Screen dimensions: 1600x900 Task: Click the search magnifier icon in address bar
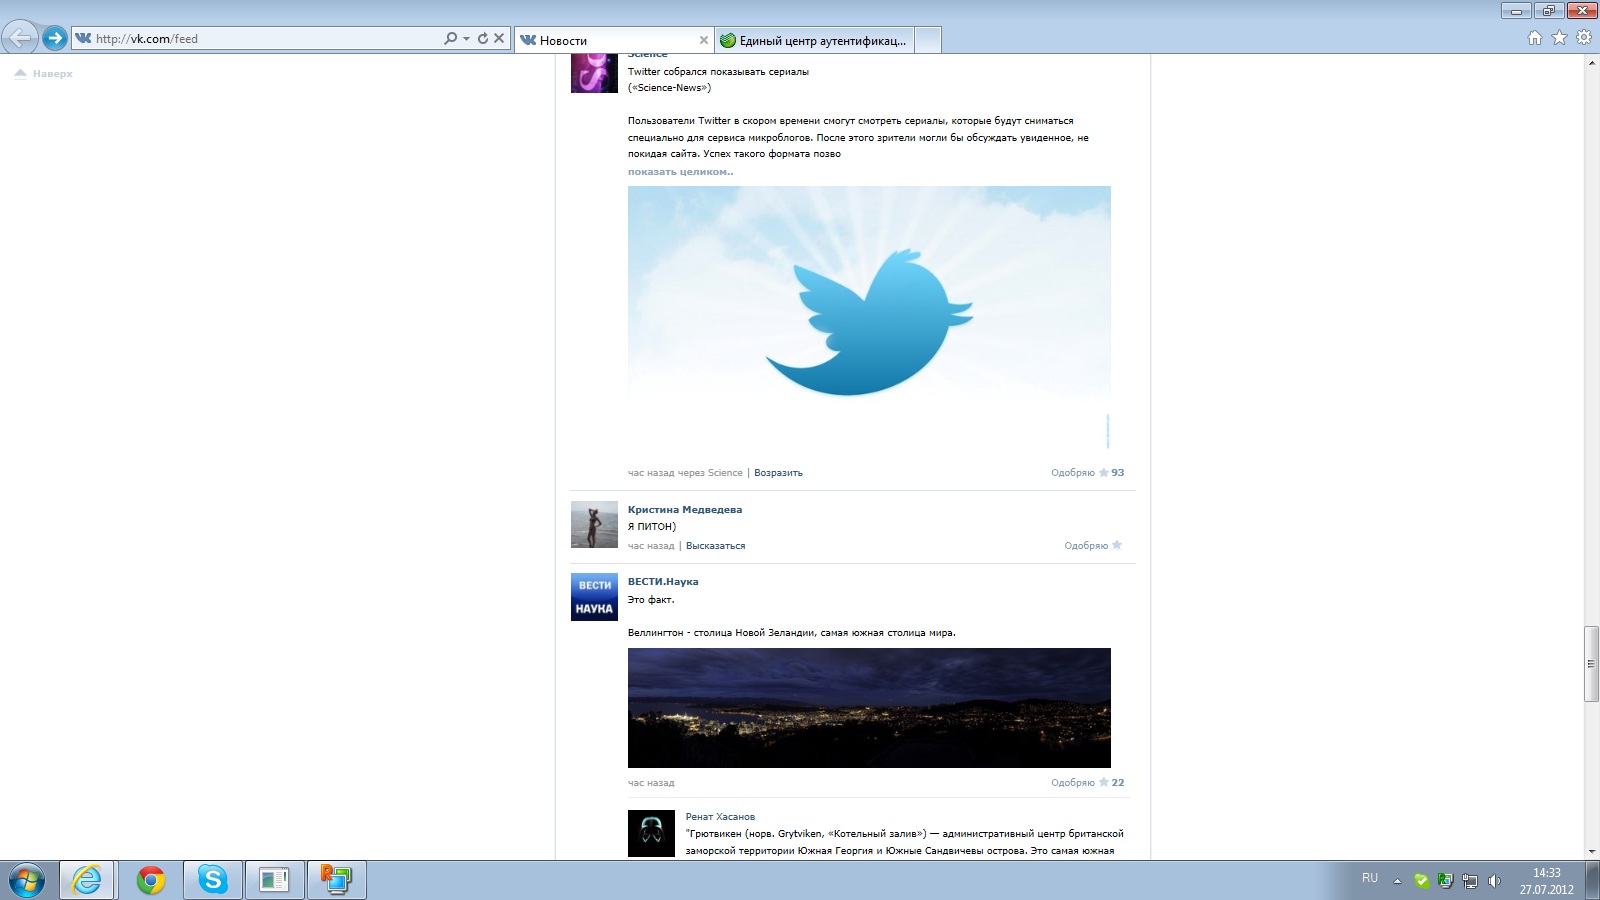[451, 38]
